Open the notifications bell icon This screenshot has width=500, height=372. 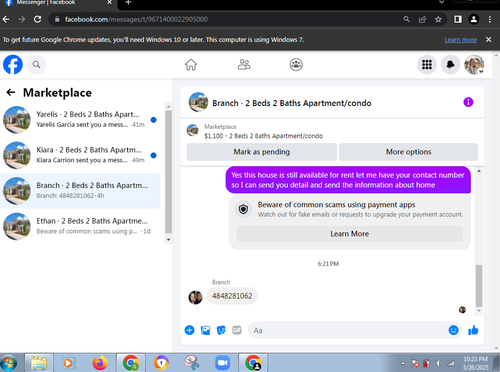click(450, 64)
